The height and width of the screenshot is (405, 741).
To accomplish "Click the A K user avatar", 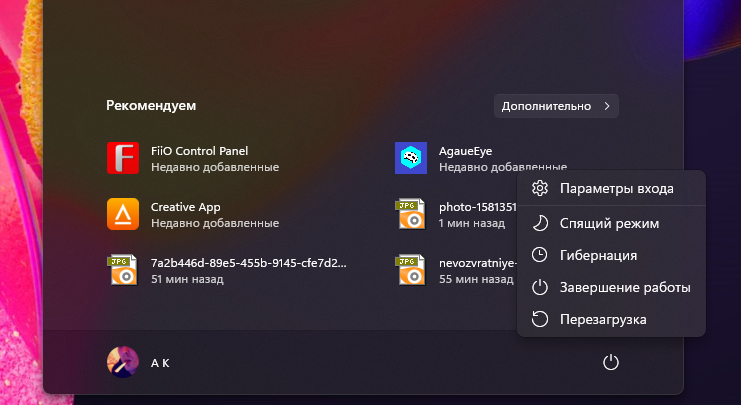I will (122, 362).
